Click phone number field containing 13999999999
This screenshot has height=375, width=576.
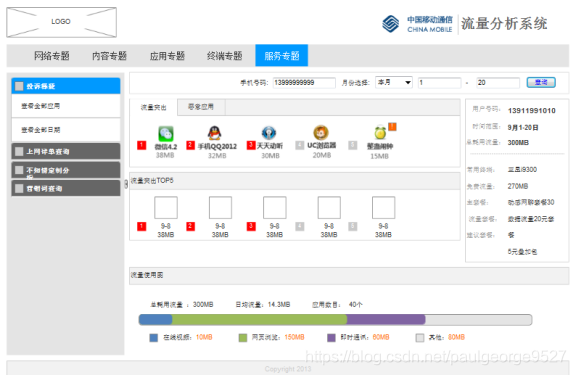click(304, 83)
